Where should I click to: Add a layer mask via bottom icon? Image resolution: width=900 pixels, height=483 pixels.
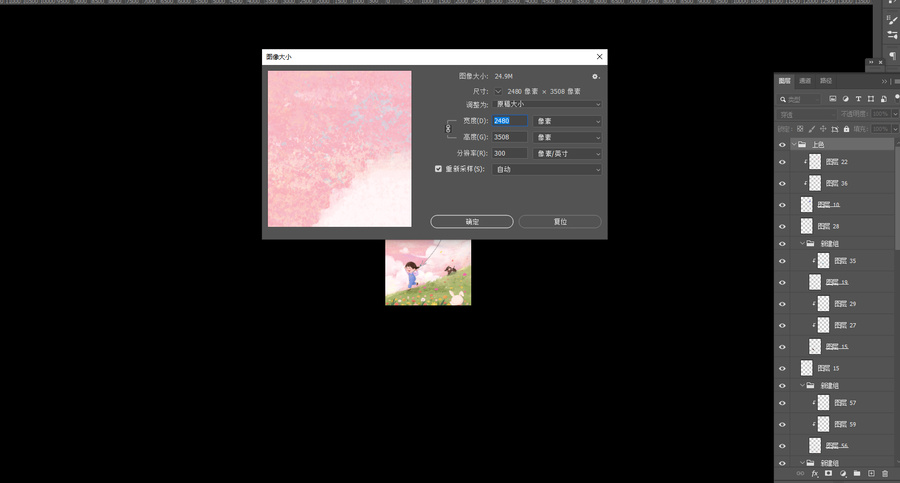point(828,474)
